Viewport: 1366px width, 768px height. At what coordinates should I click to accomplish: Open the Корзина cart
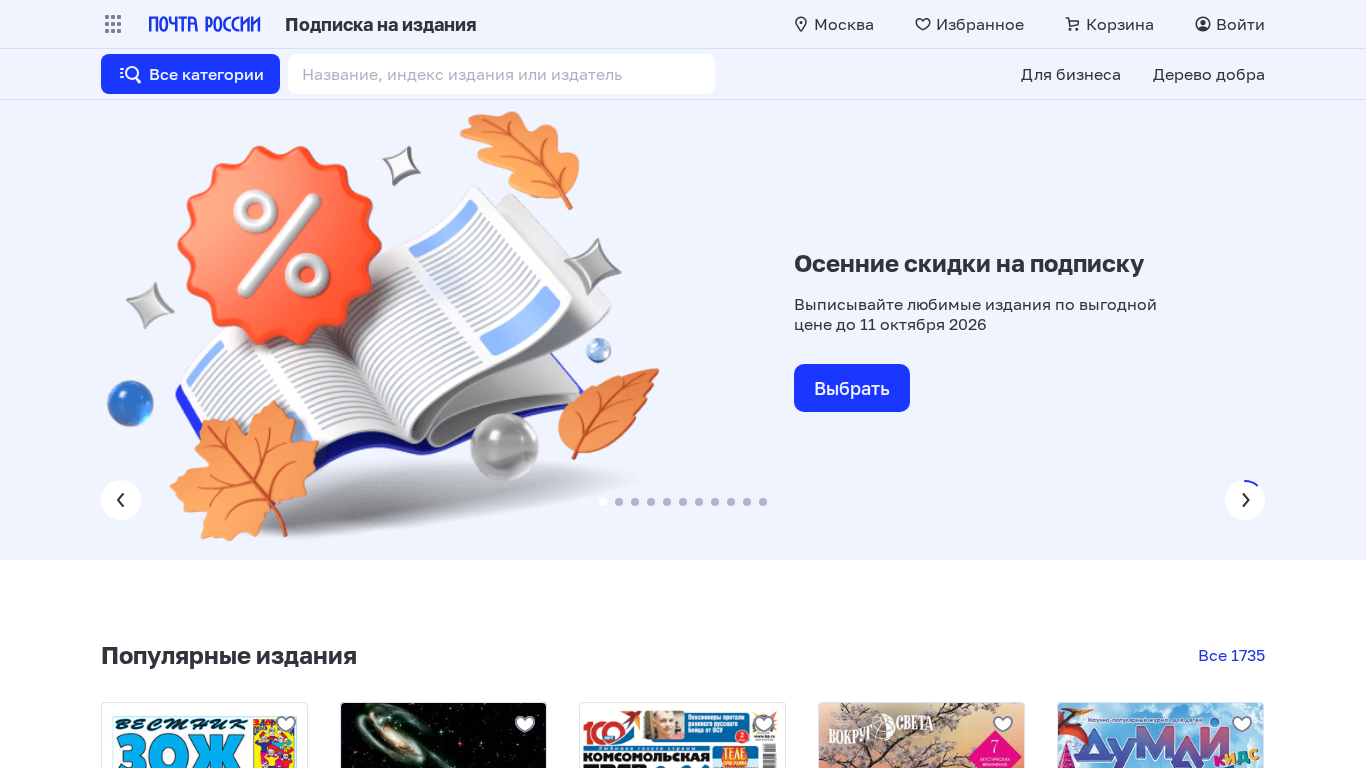(1109, 24)
